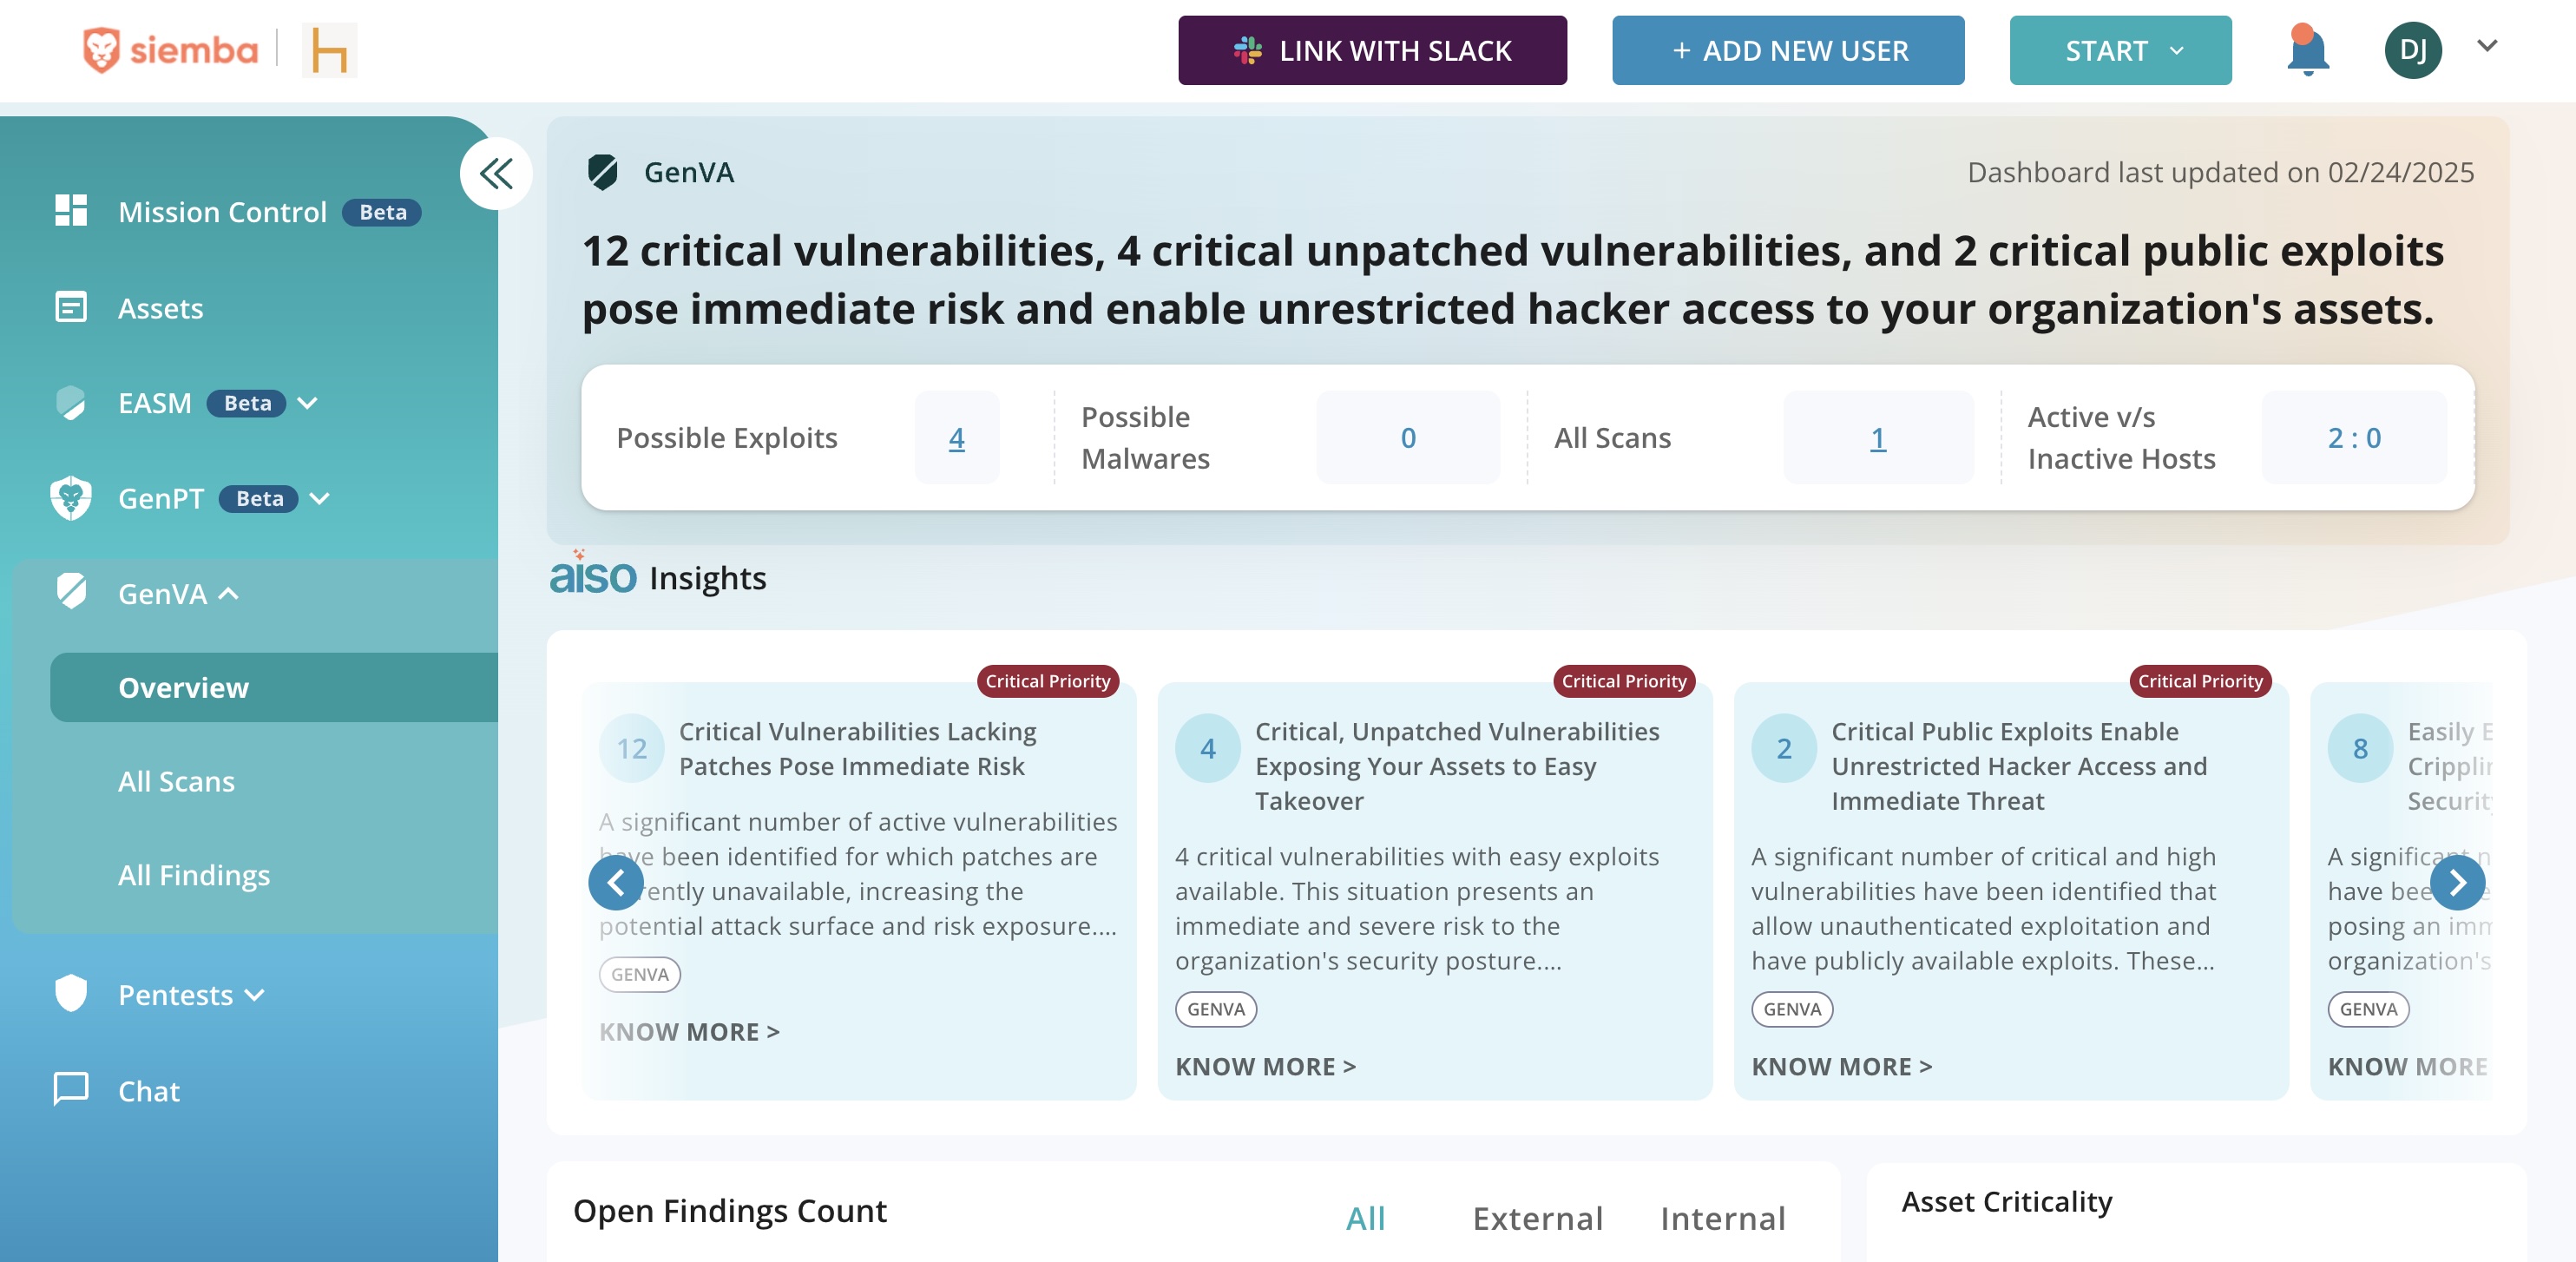This screenshot has height=1262, width=2576.
Task: Click the Link with Slack button
Action: [x=1371, y=50]
